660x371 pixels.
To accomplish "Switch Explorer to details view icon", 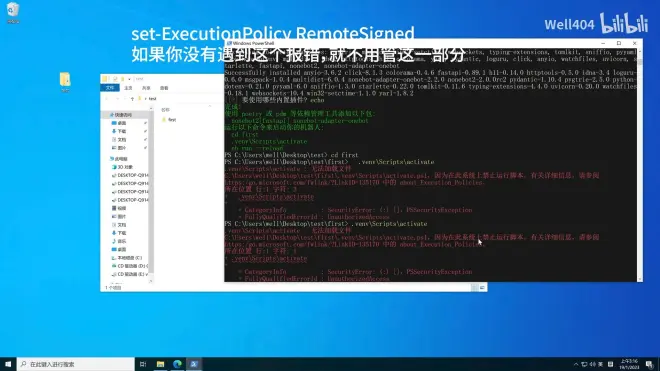I will (475, 288).
